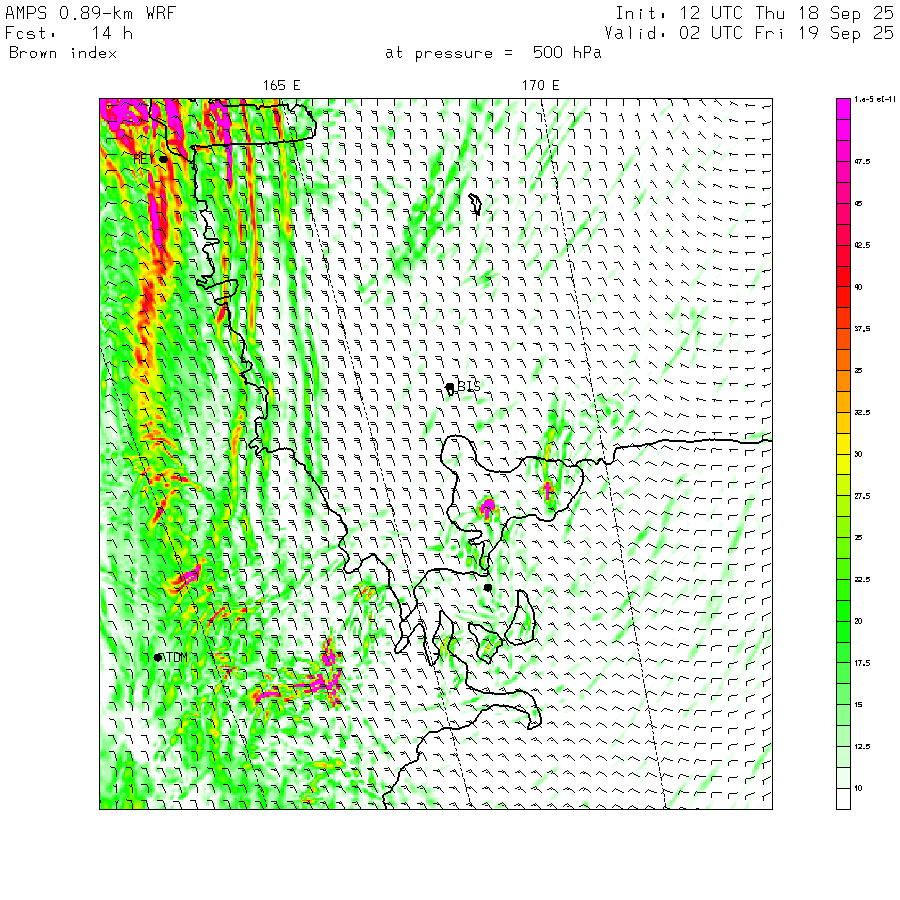Click the '170 E' longitude label

540,86
